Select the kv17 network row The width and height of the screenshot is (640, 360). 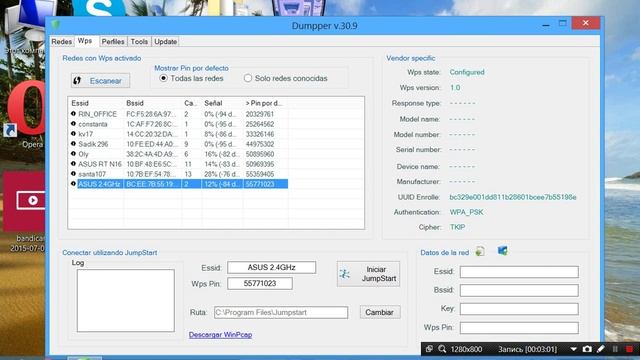(x=179, y=134)
